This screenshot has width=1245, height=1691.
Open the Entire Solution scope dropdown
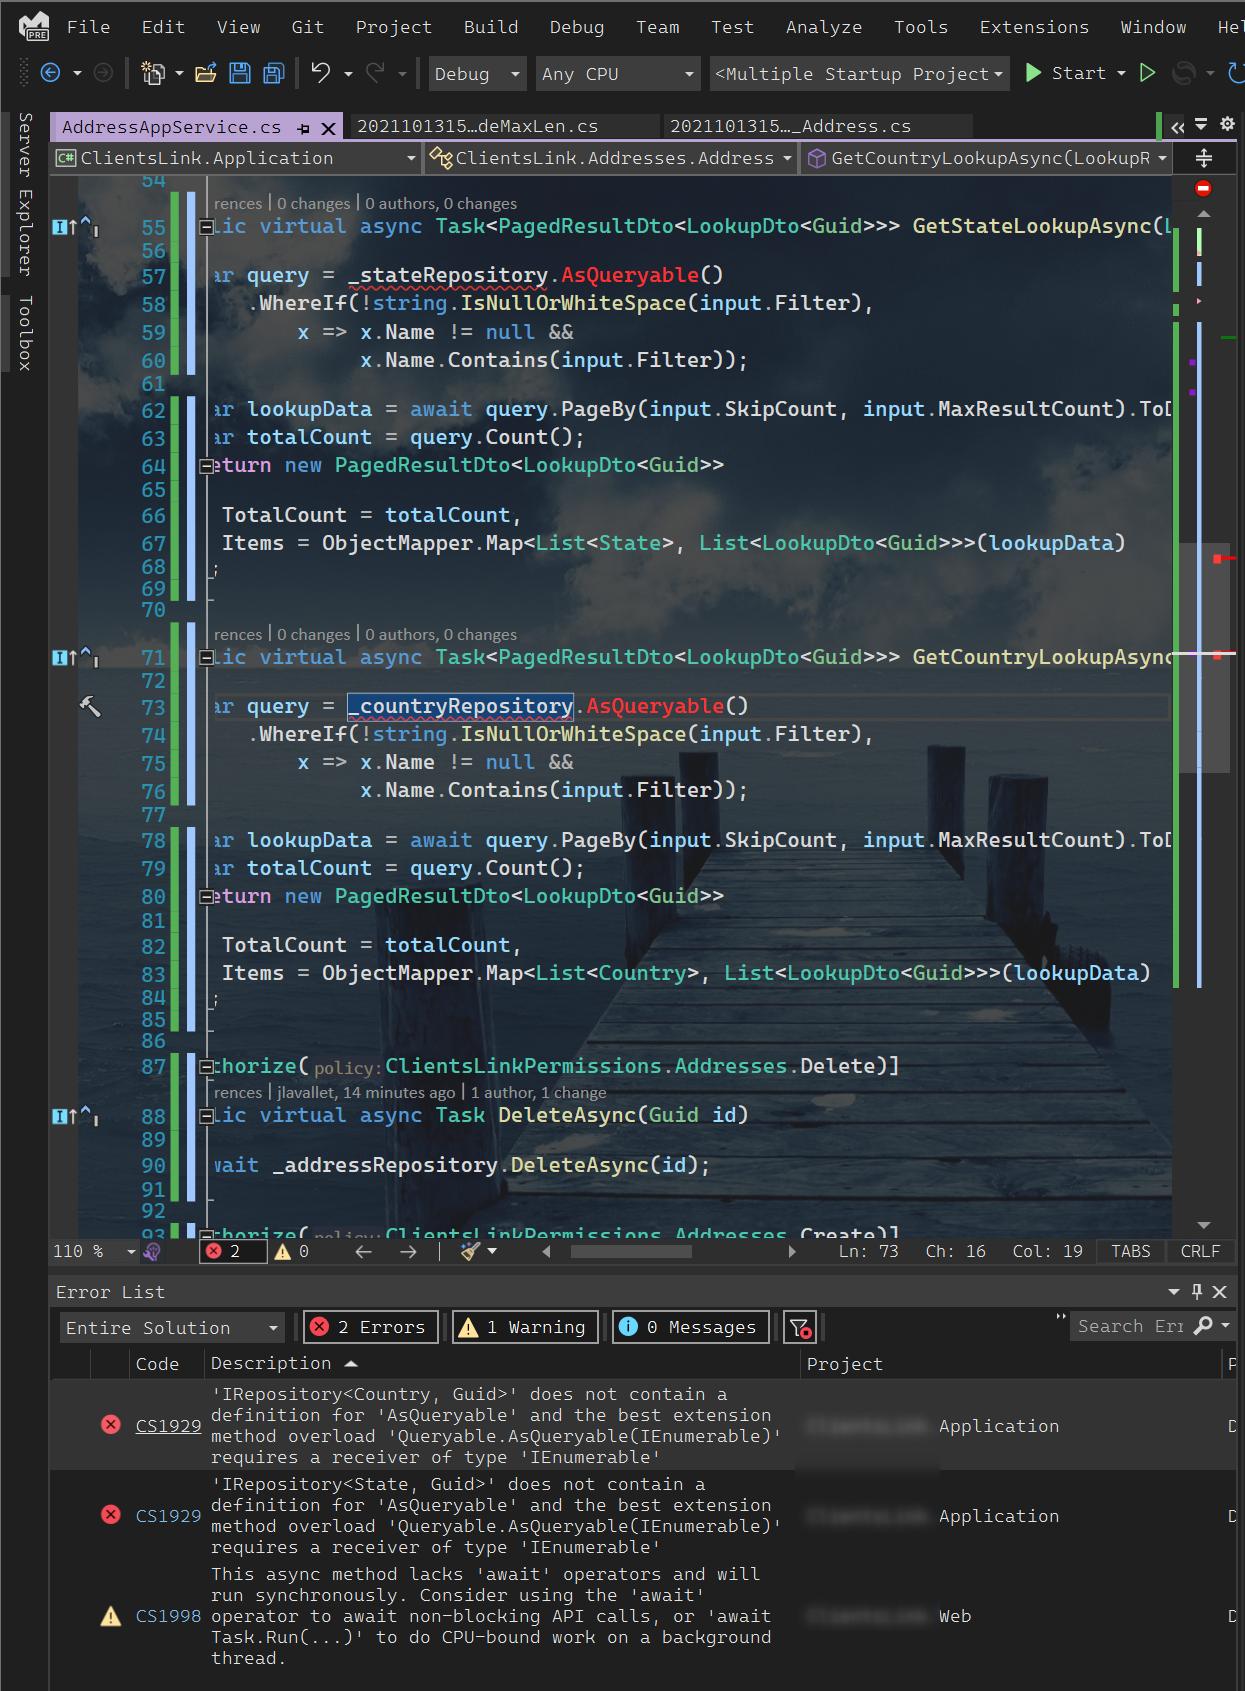click(x=171, y=1328)
